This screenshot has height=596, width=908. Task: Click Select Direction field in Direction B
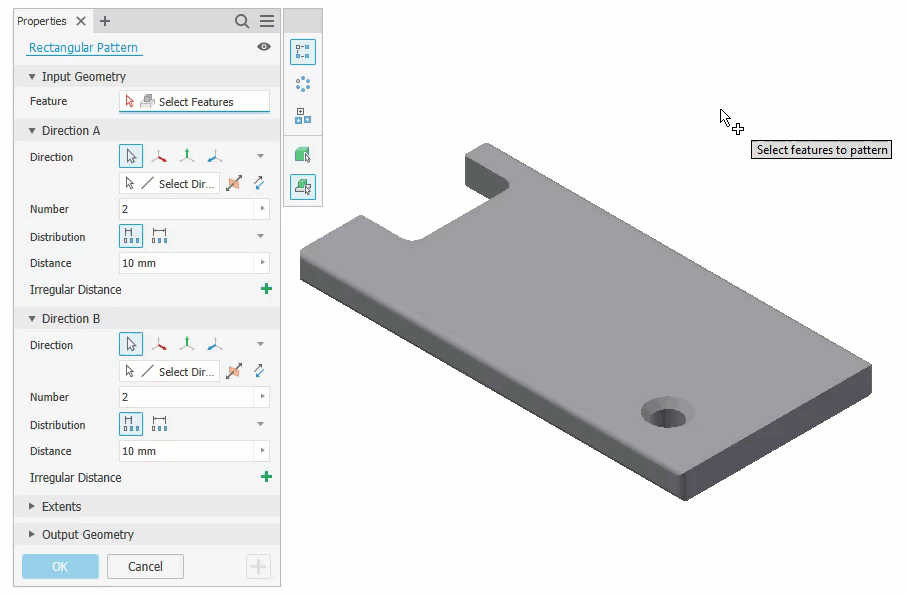click(170, 372)
